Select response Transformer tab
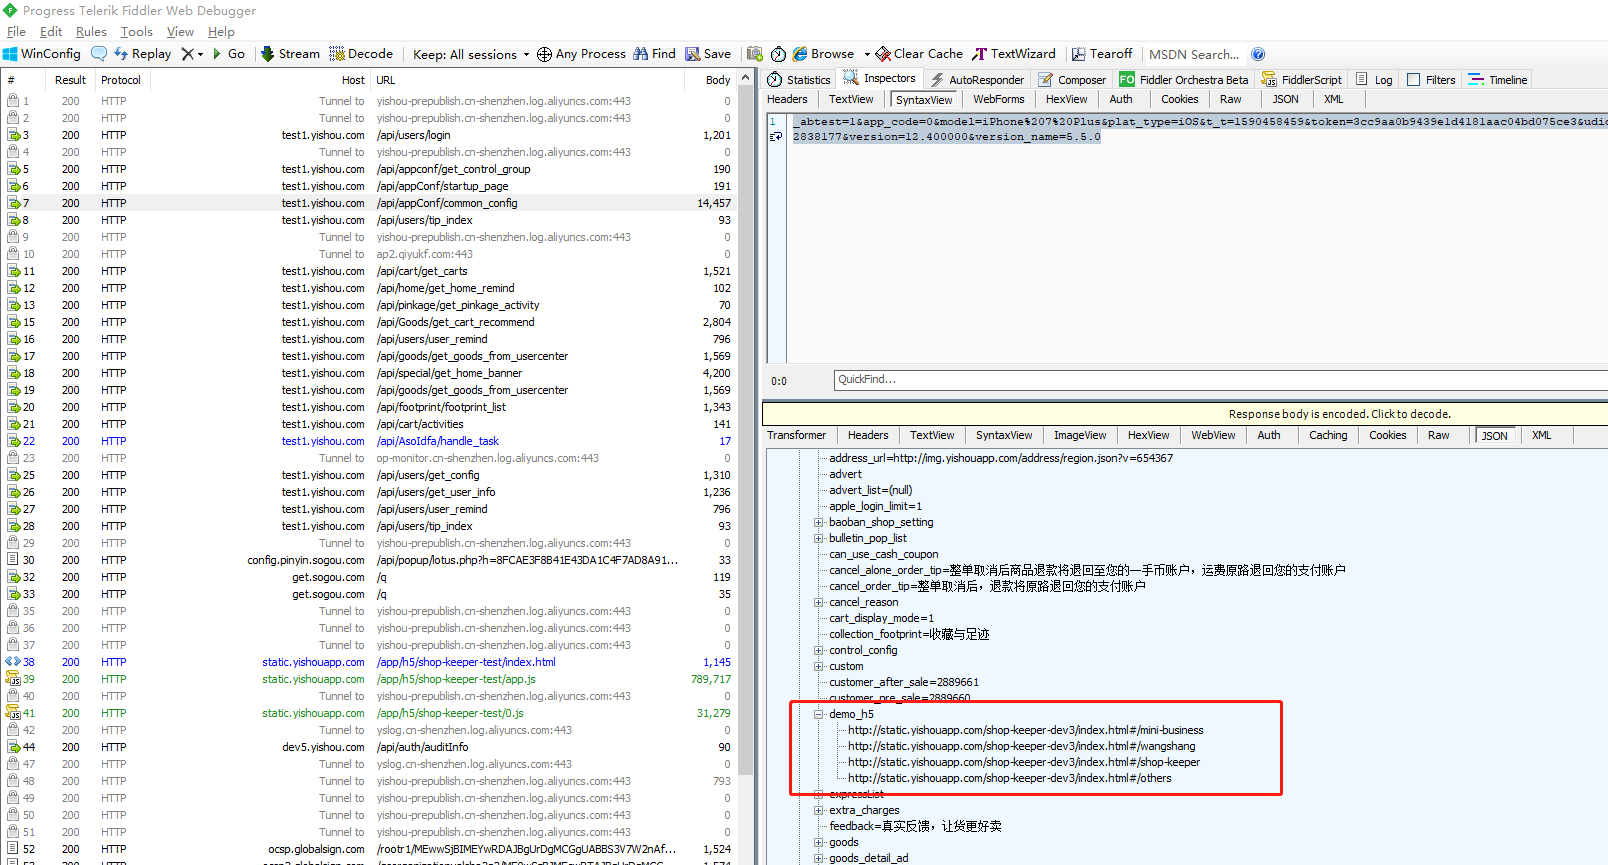1608x865 pixels. click(x=796, y=435)
